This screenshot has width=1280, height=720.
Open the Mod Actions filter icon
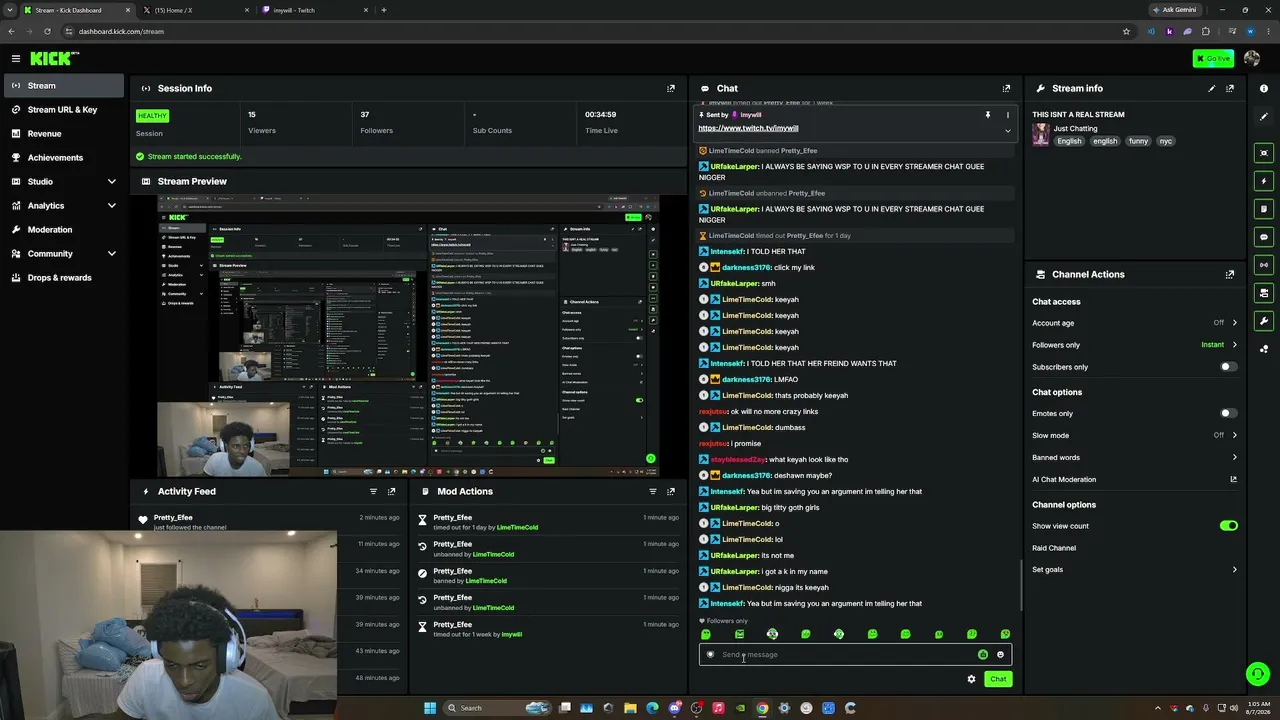pos(653,491)
